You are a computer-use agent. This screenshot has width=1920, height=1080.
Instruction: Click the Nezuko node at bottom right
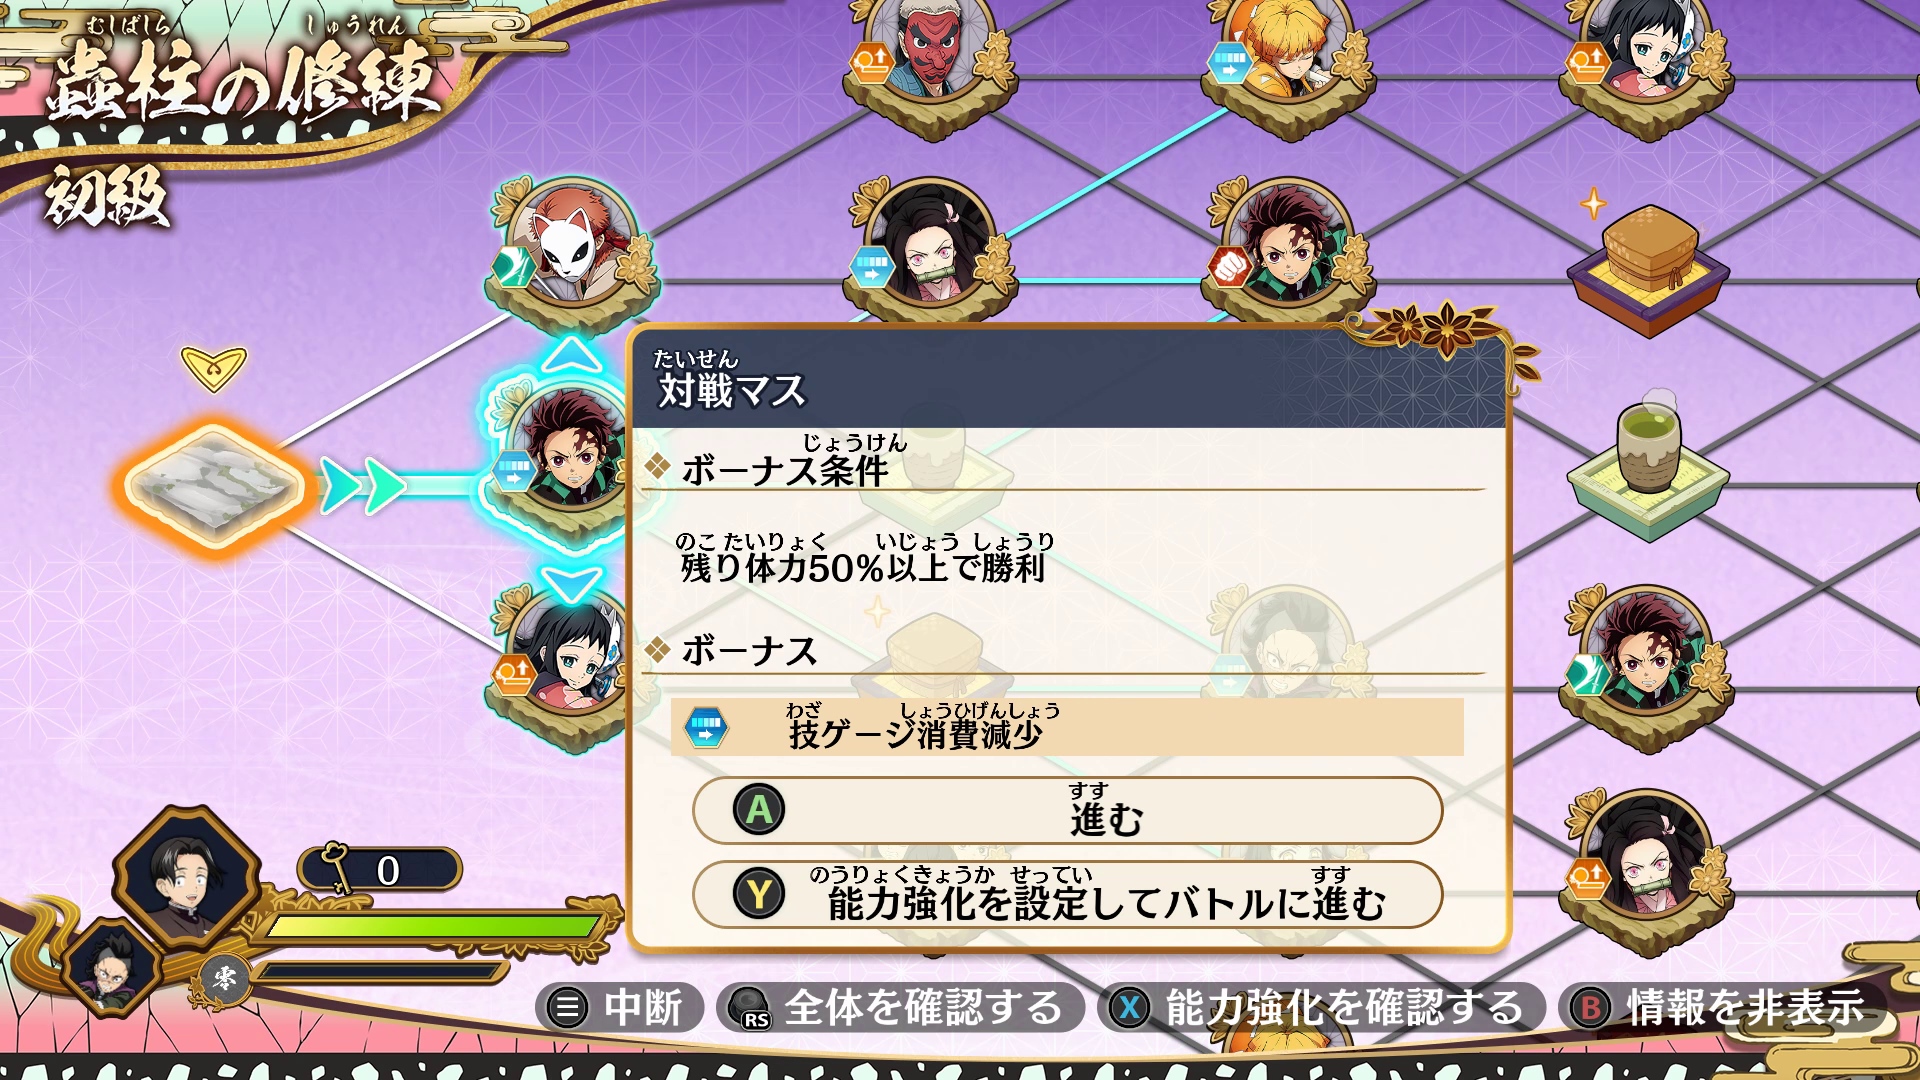[x=1648, y=872]
